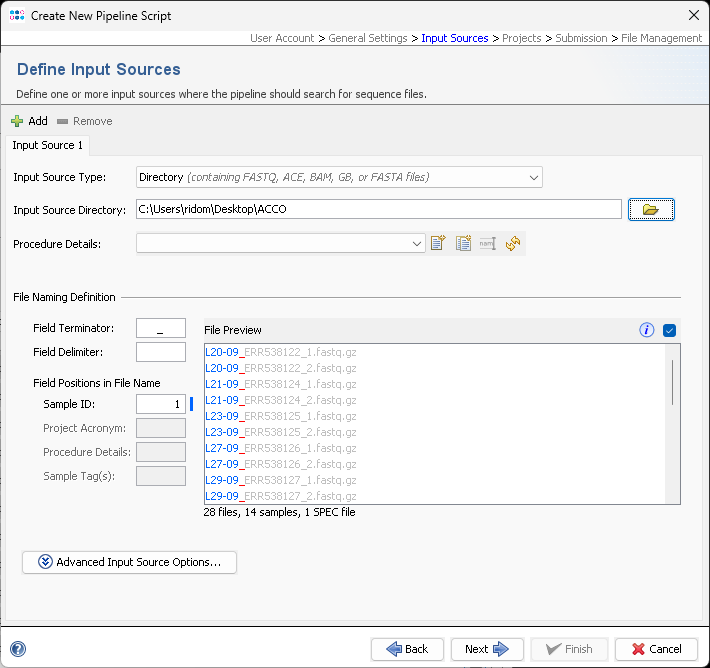Image resolution: width=710 pixels, height=668 pixels.
Task: Toggle the File Preview checkbox
Action: [670, 330]
